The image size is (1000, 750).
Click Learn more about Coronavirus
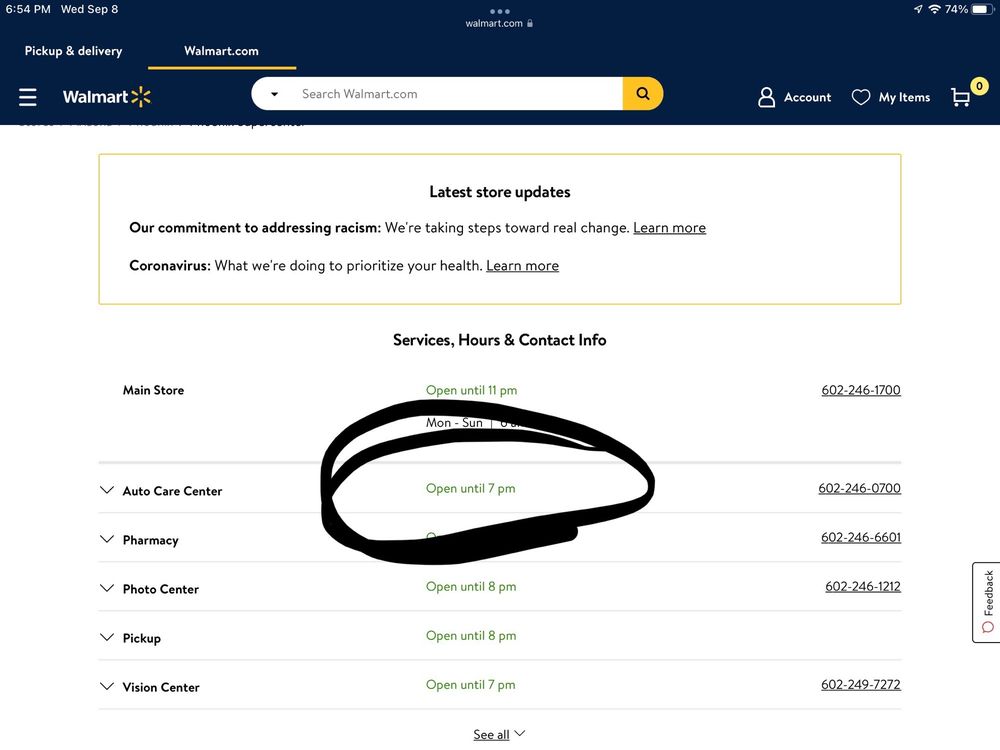click(x=522, y=266)
